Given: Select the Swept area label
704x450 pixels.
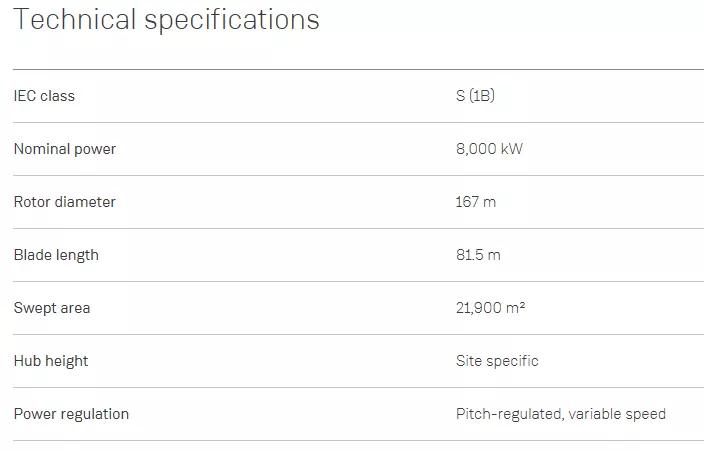Looking at the screenshot, I should click(x=52, y=308).
